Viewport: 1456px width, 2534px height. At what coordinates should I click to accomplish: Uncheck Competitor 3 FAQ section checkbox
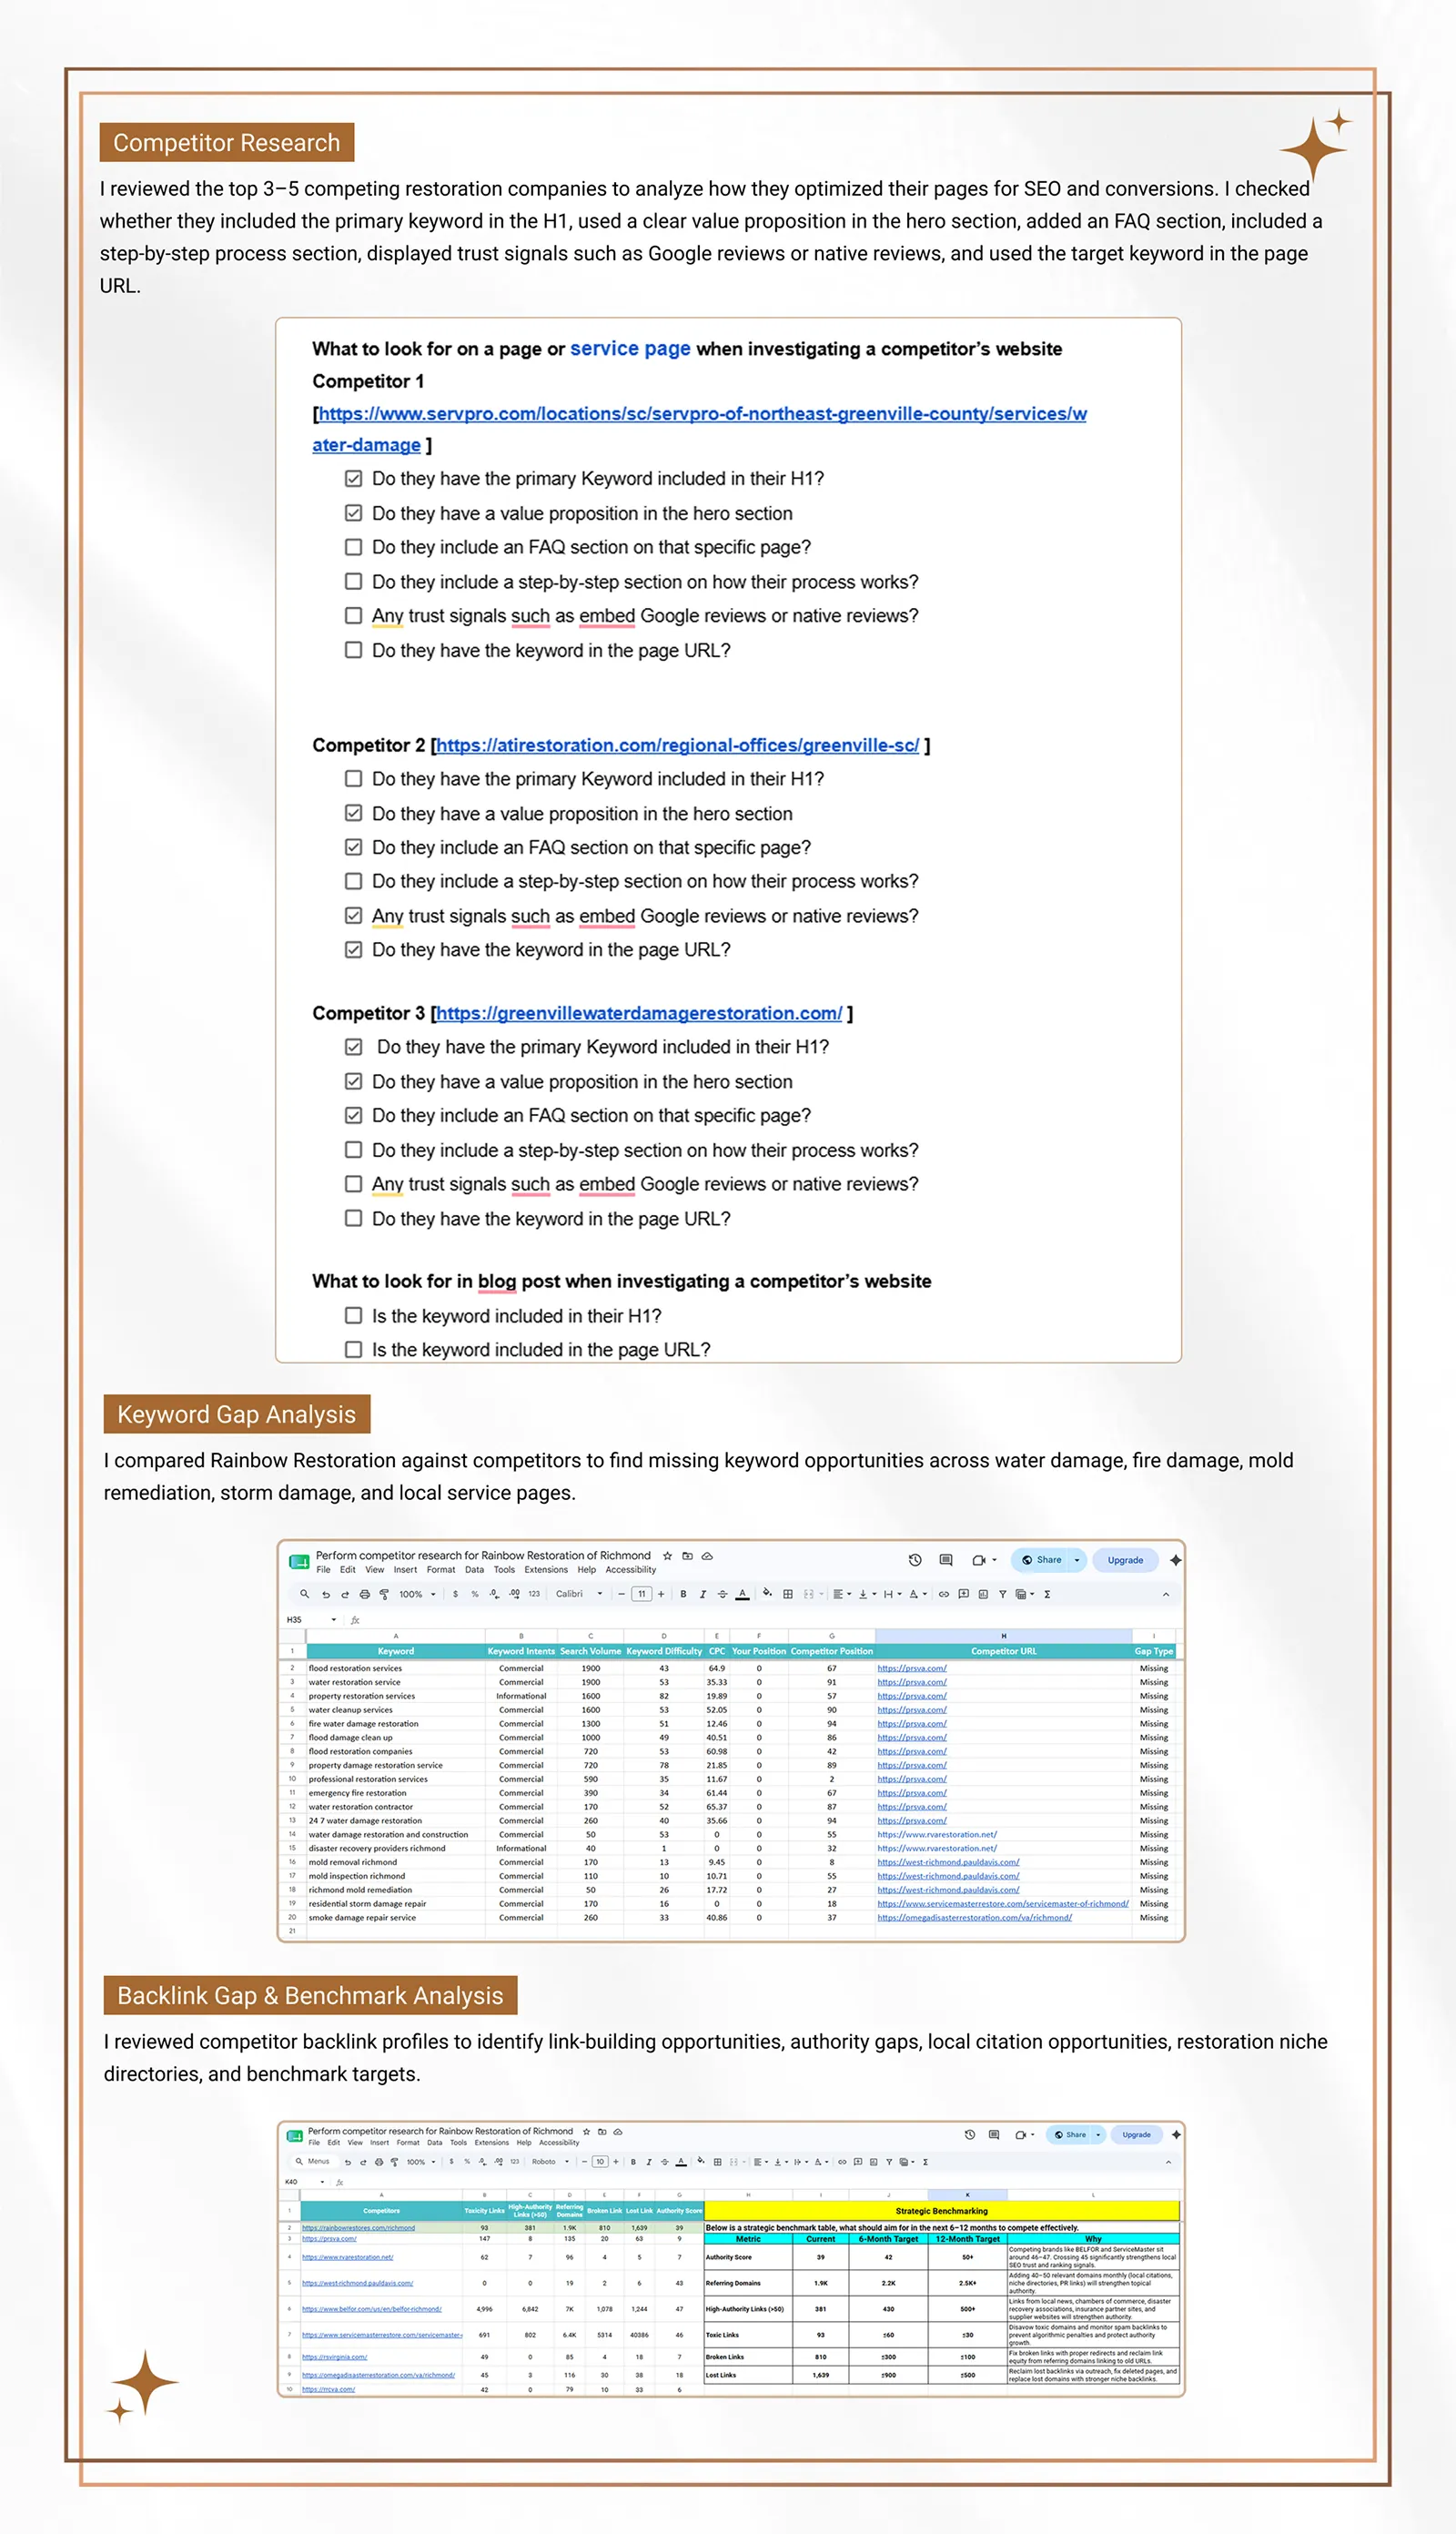pos(353,1115)
